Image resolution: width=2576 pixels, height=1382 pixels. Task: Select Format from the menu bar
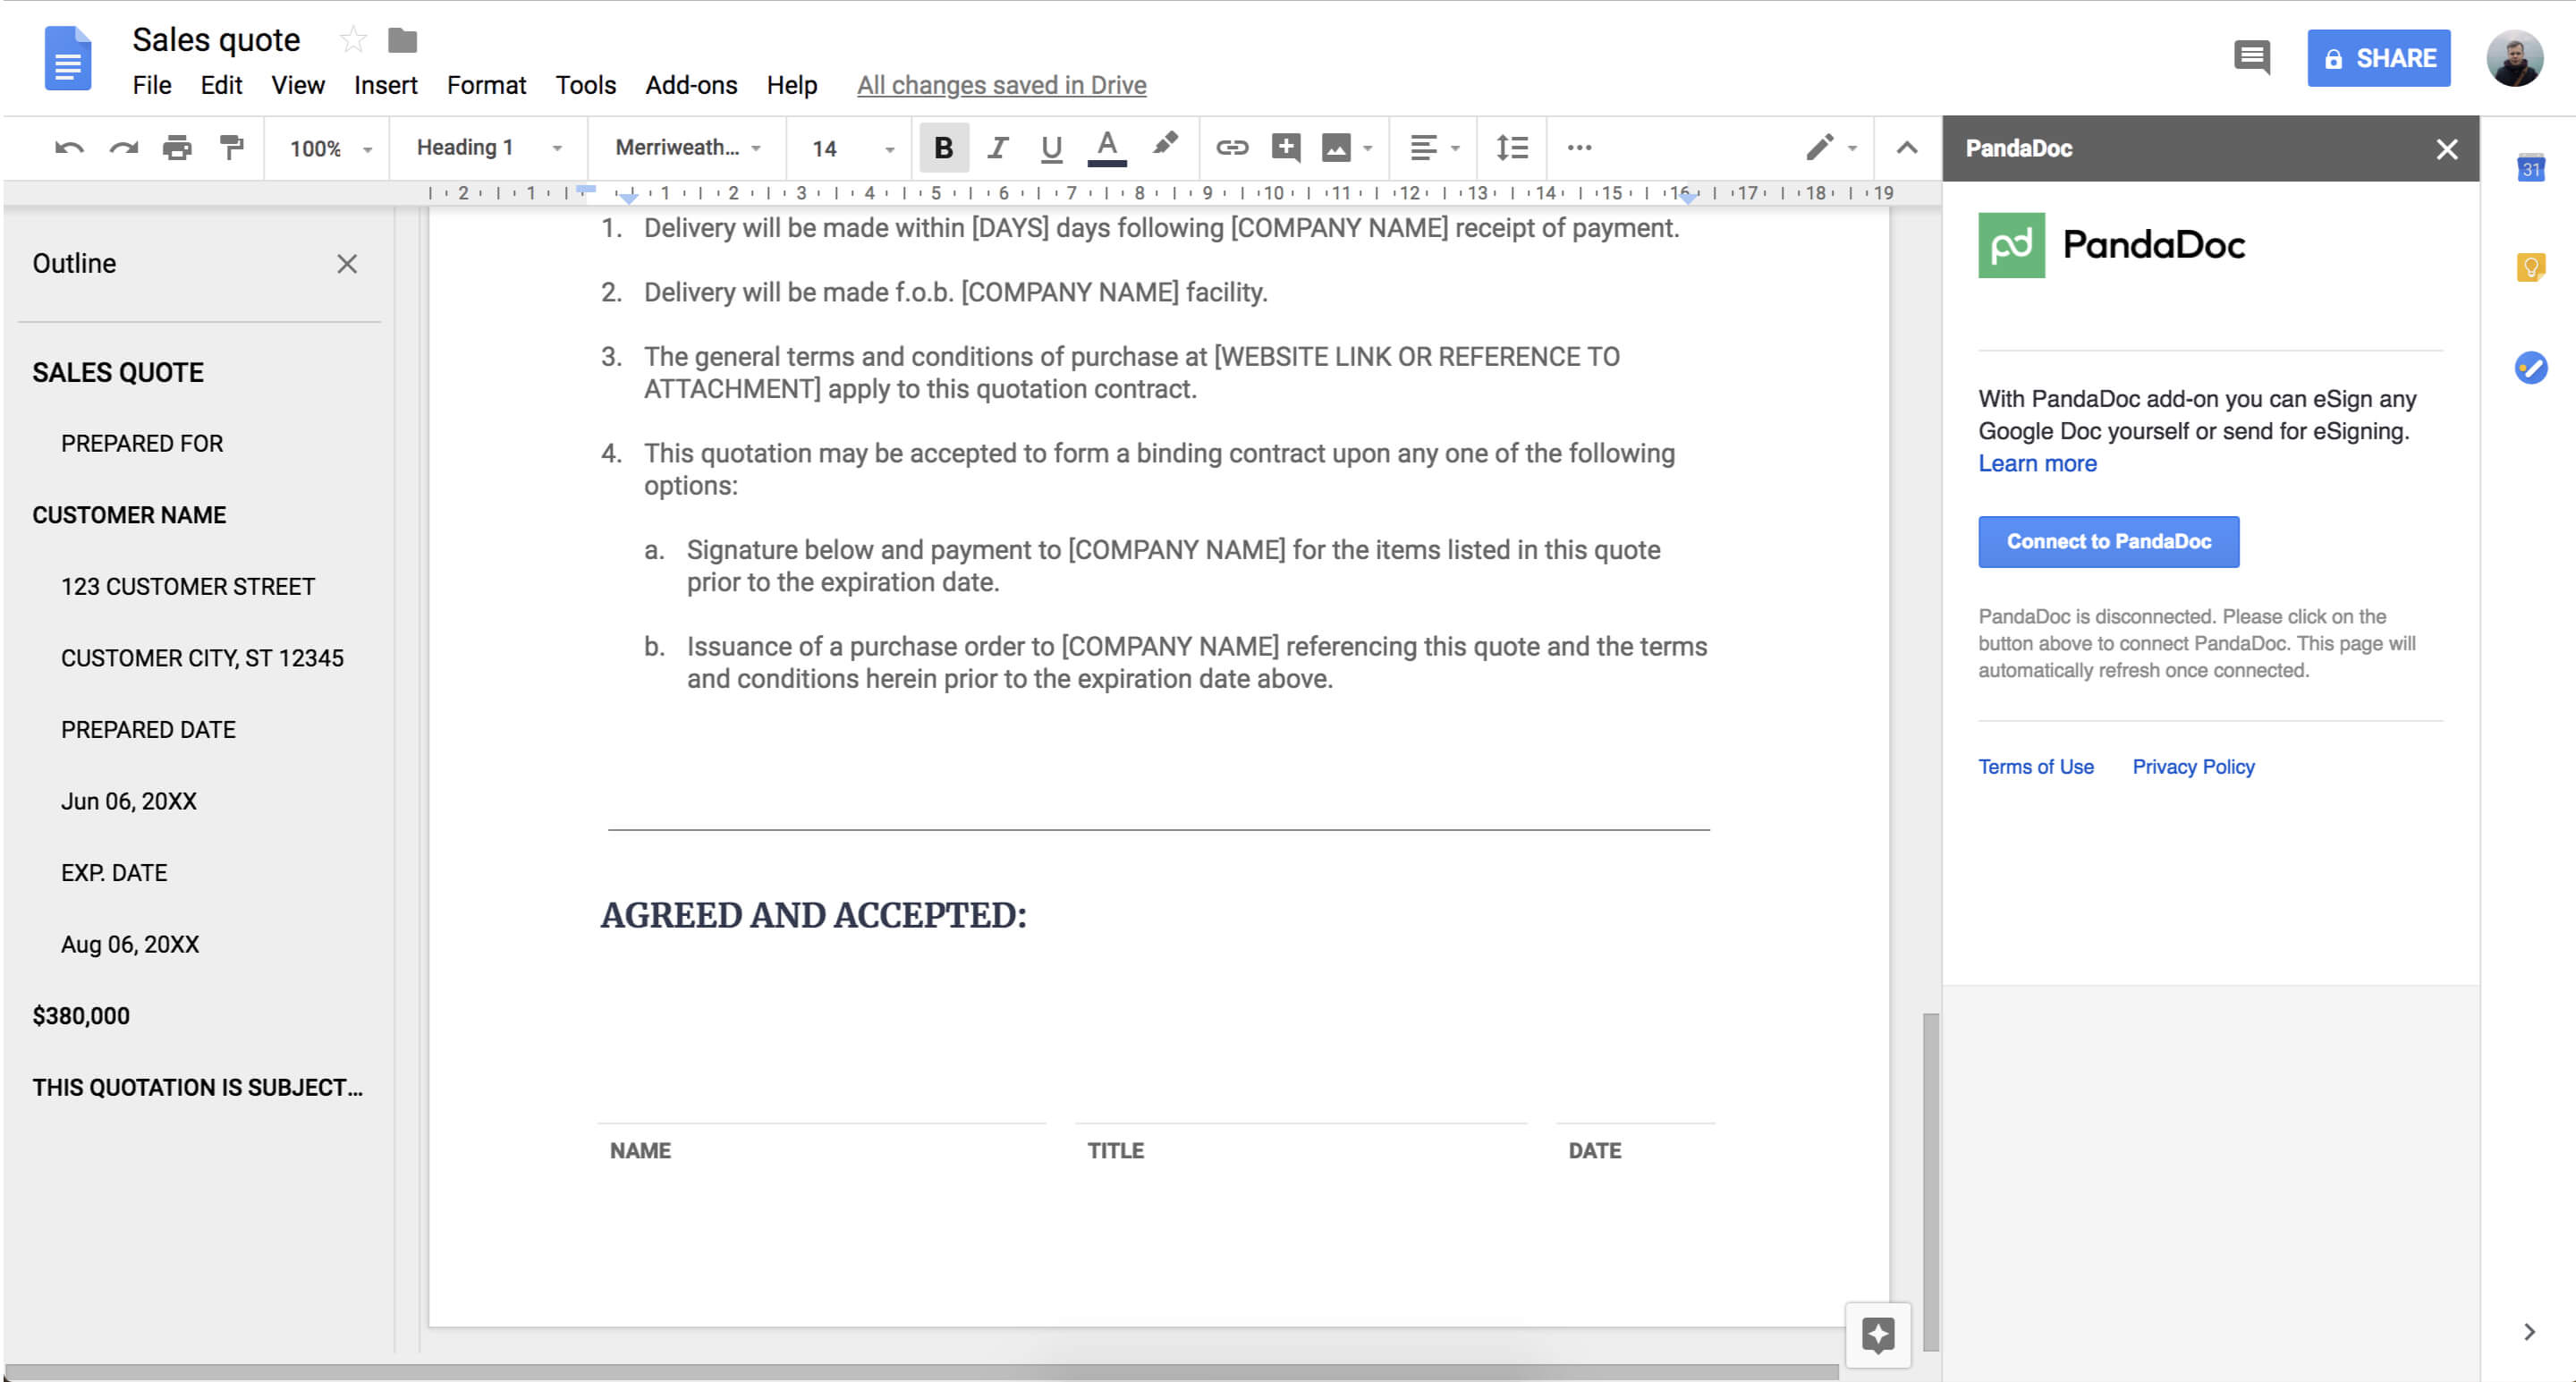coord(482,81)
